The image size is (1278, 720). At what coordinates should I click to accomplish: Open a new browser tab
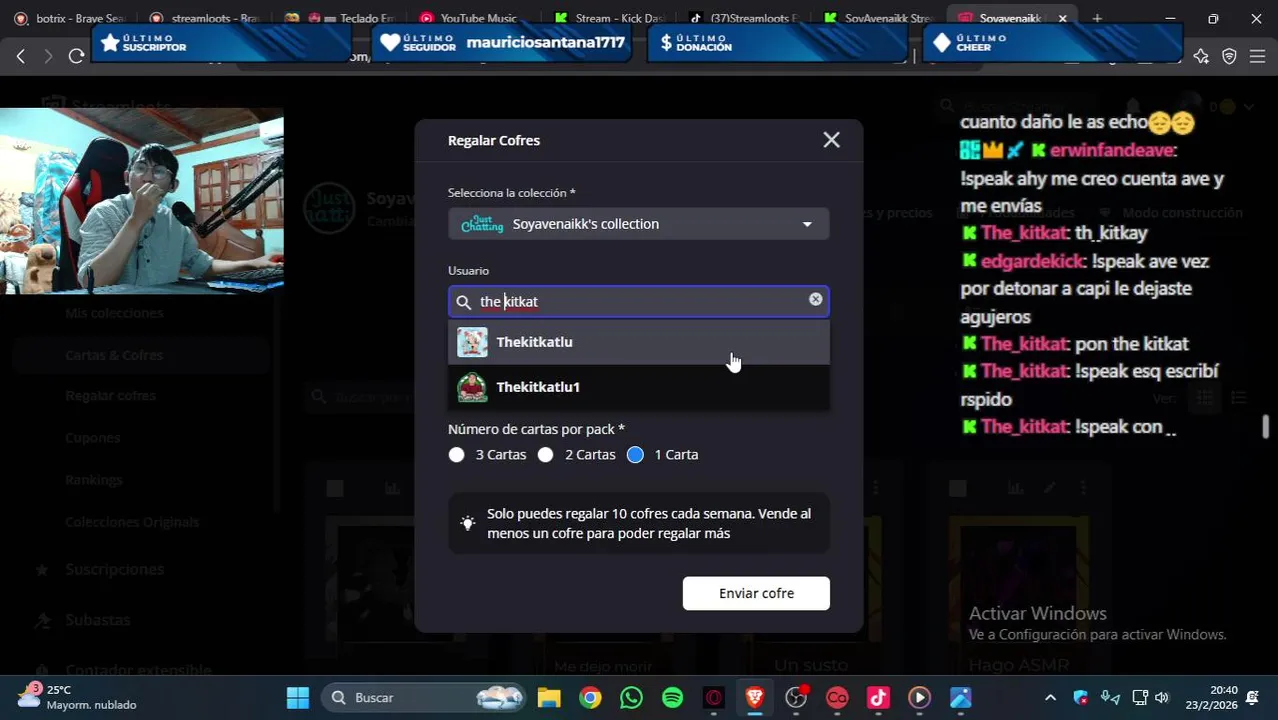coord(1097,18)
